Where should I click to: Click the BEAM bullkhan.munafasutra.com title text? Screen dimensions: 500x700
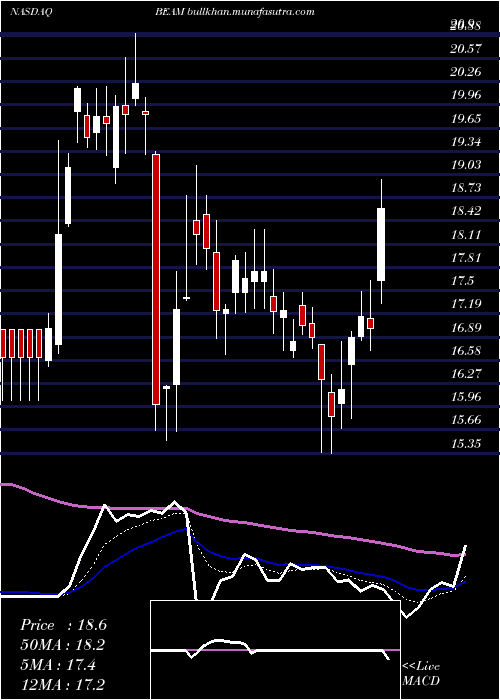tap(235, 12)
